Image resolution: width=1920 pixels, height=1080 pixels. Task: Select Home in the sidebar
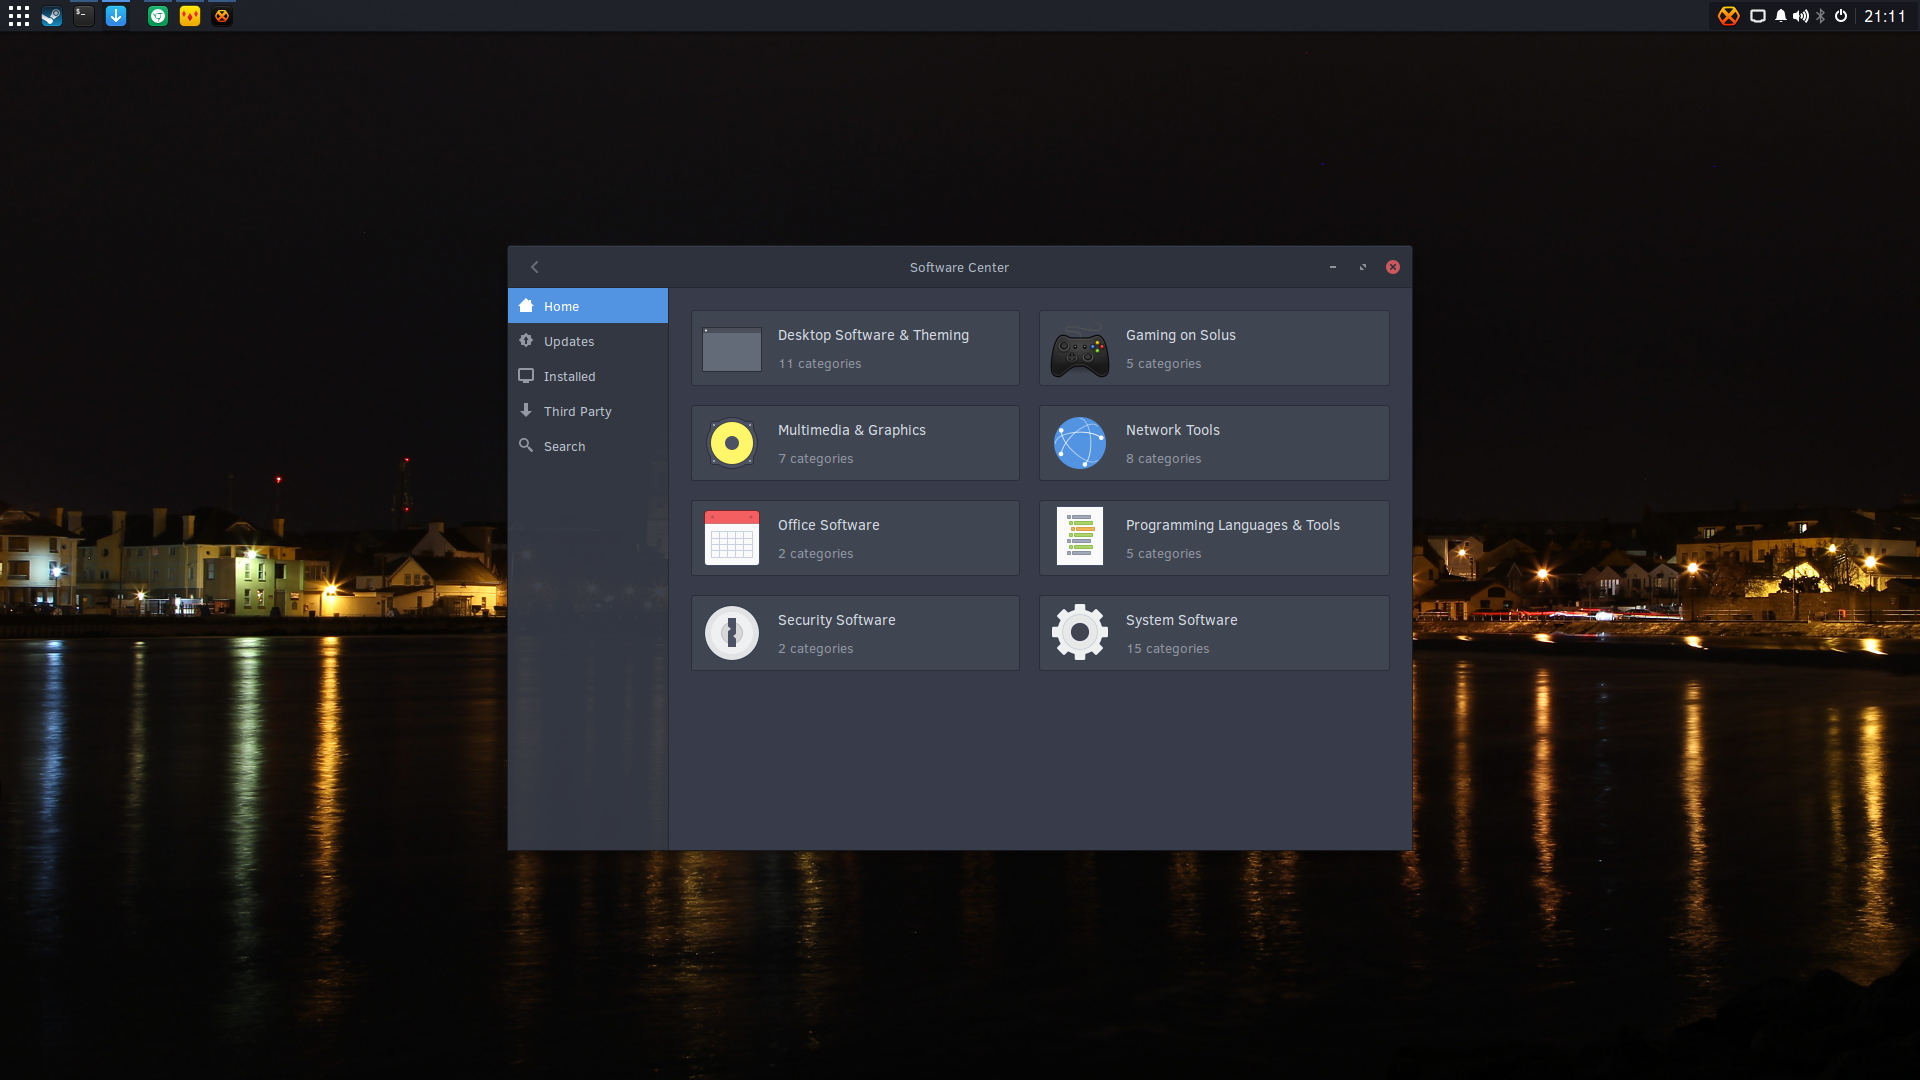point(588,306)
